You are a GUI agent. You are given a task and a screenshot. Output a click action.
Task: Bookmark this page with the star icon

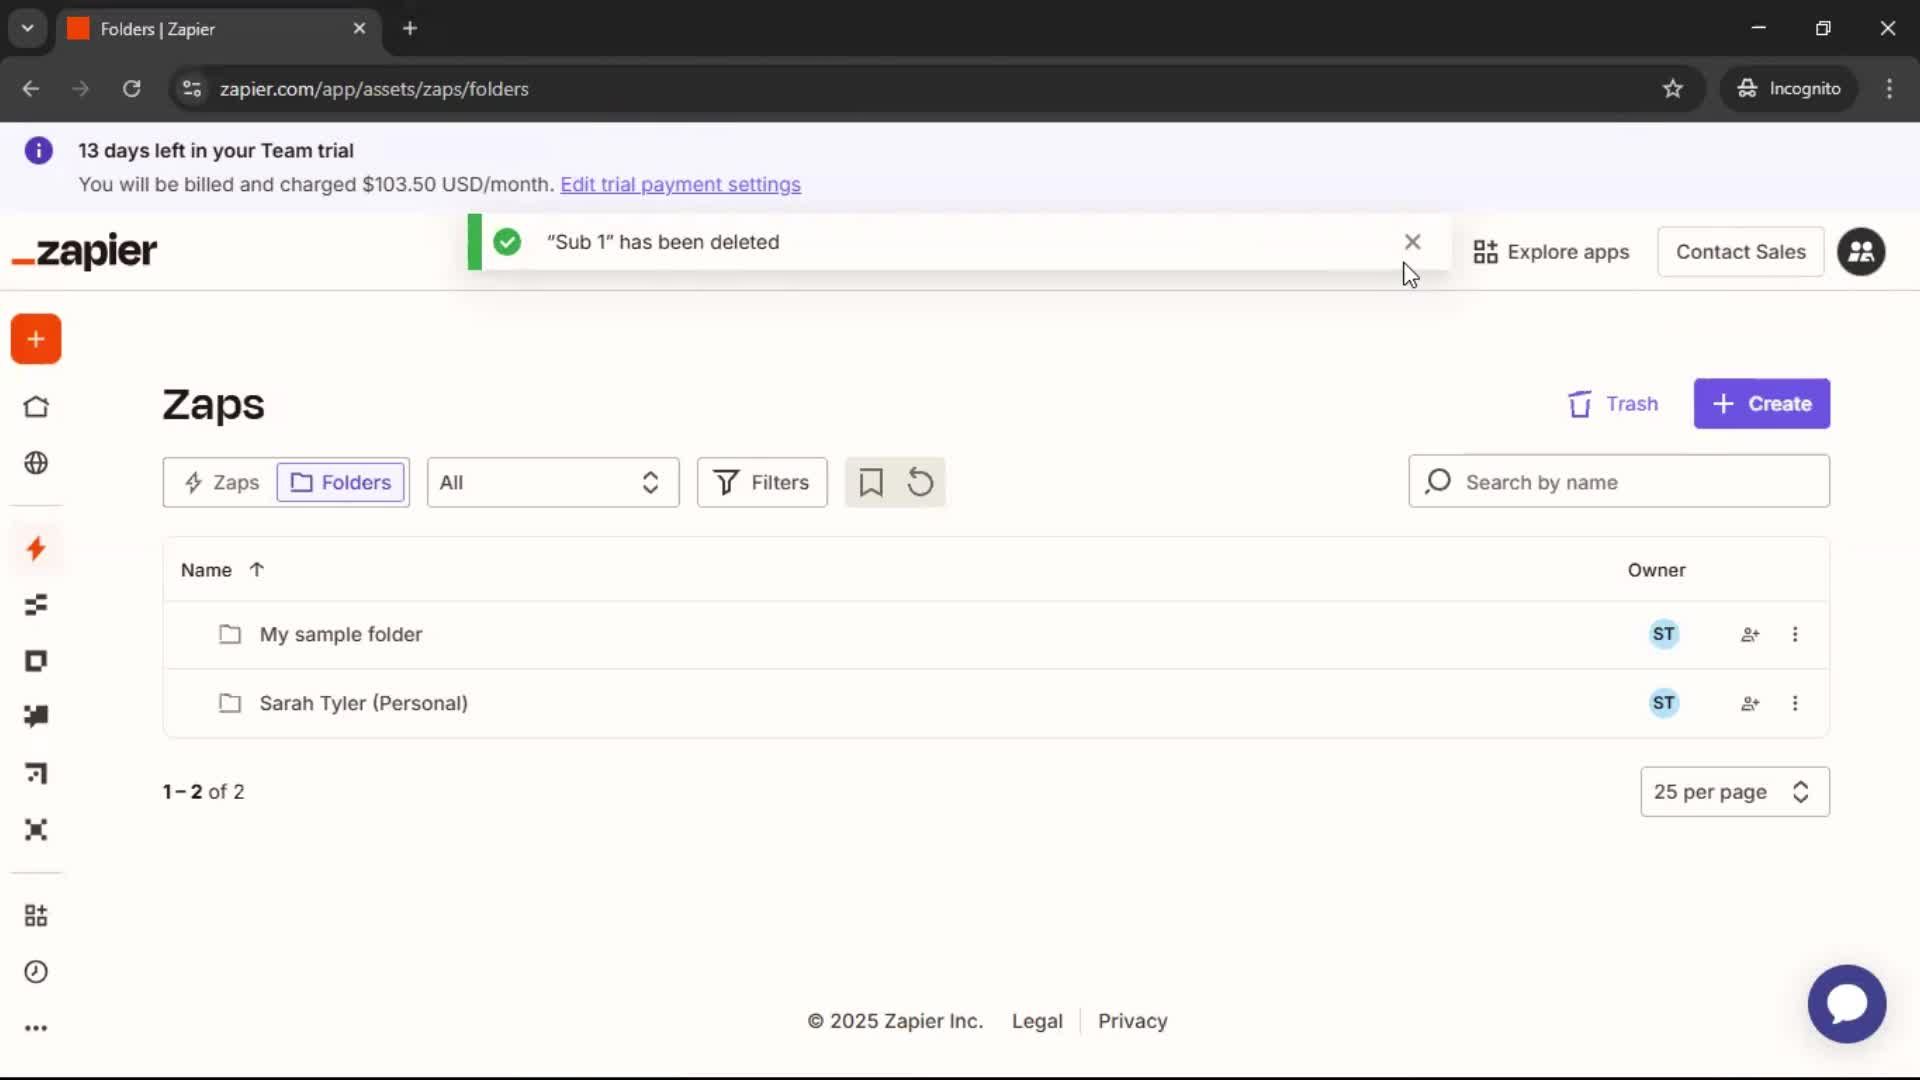(x=1672, y=89)
